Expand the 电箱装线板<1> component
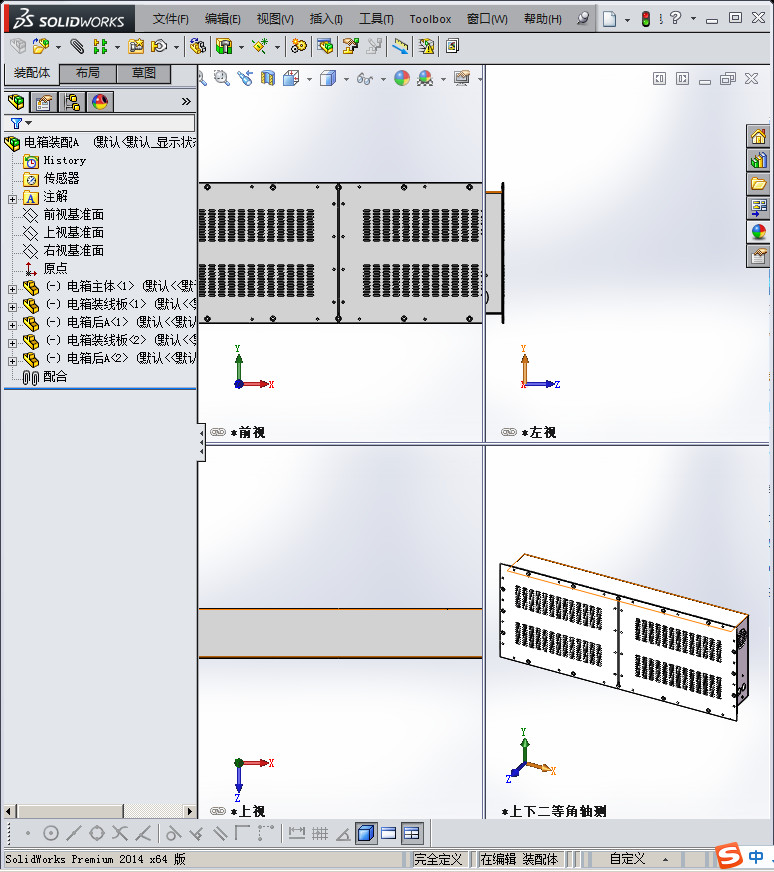This screenshot has width=774, height=872. coord(13,307)
